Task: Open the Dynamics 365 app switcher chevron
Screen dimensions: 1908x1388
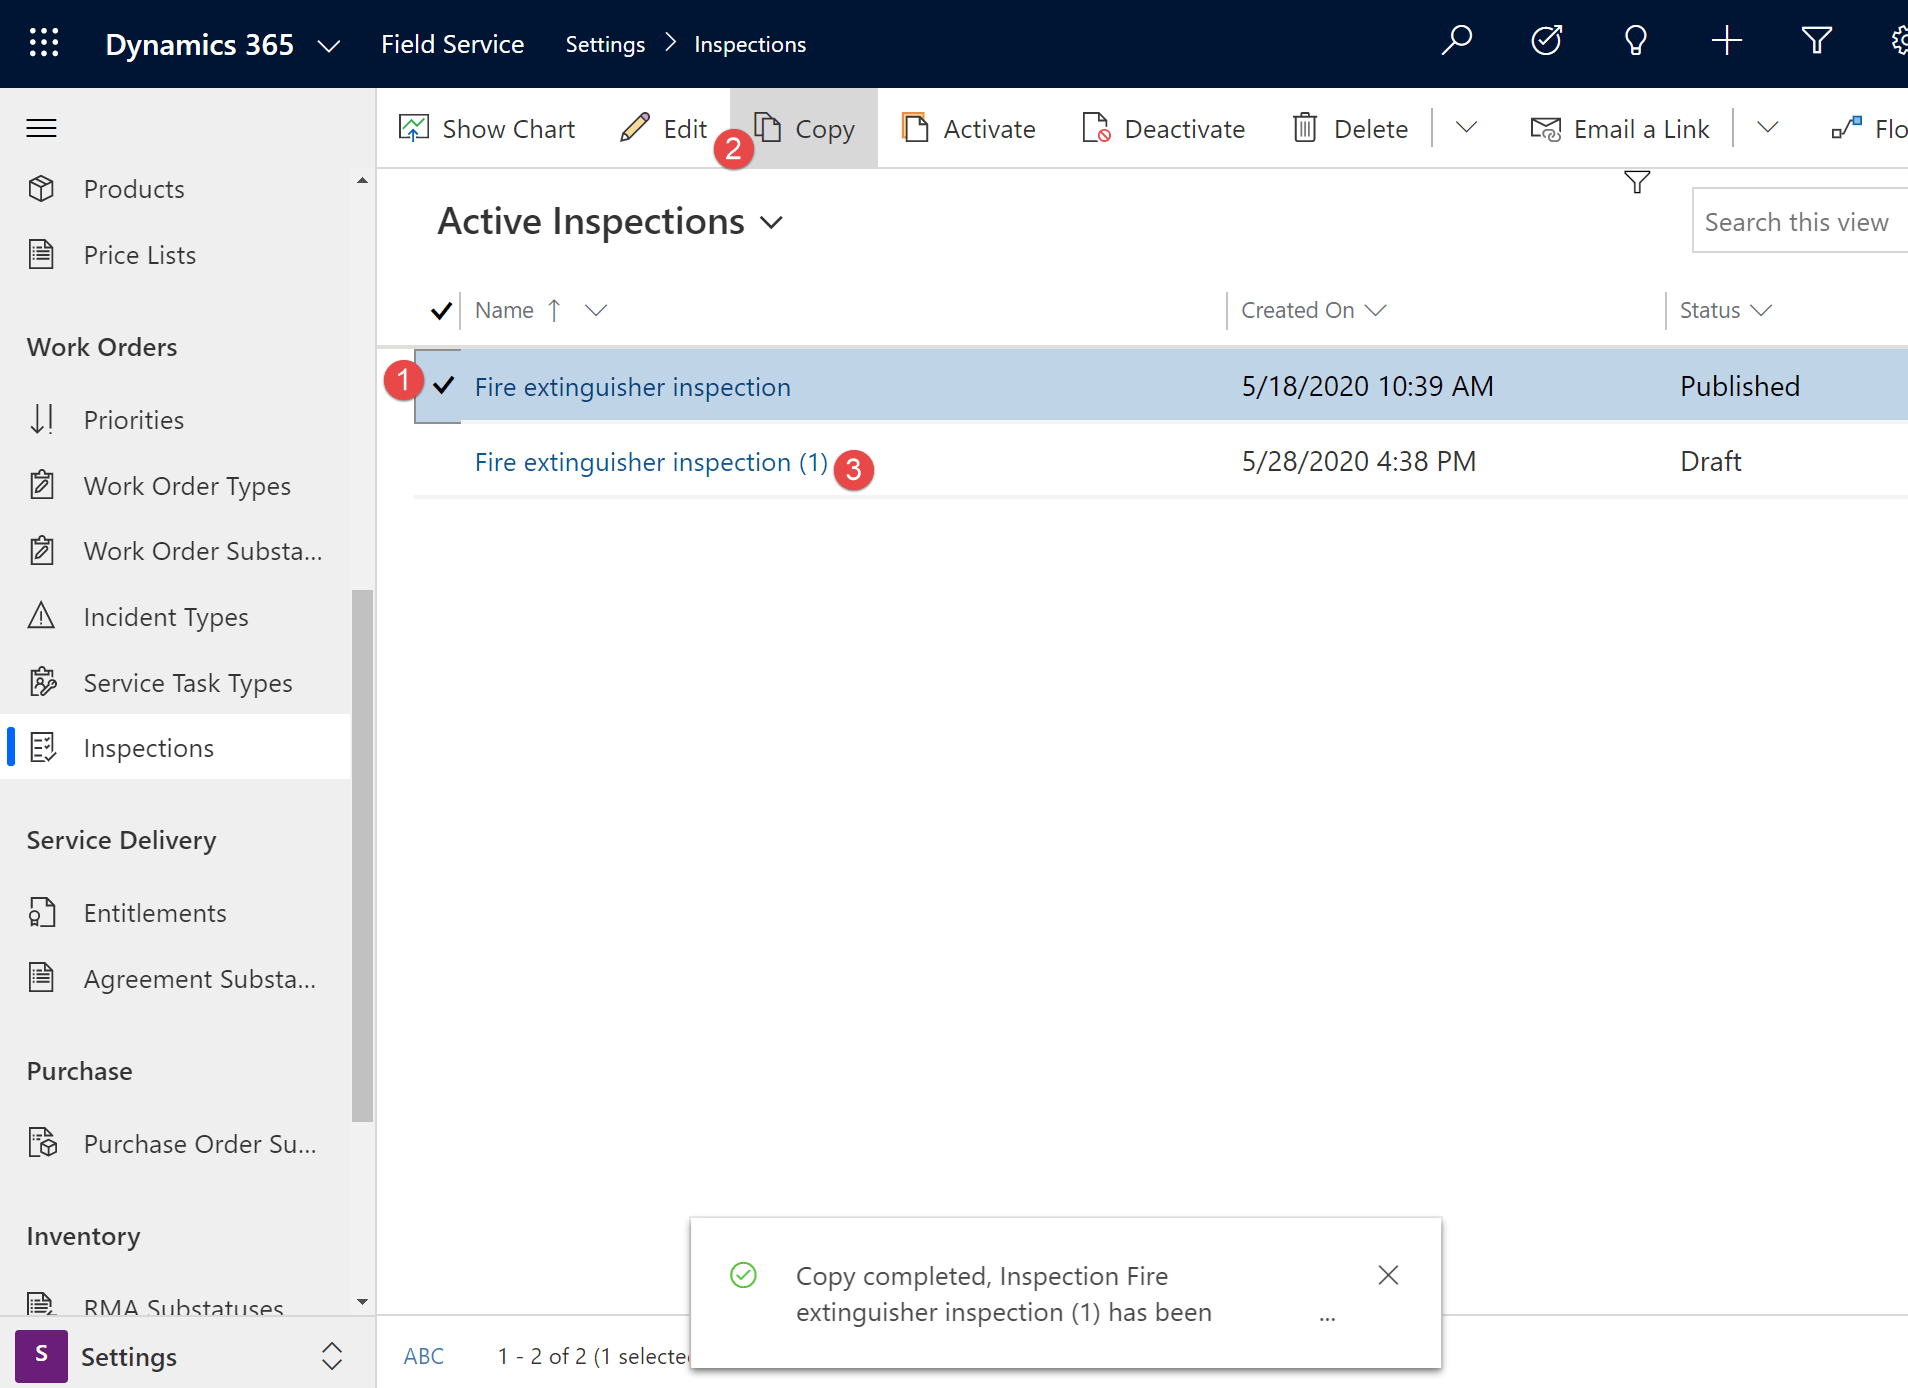Action: 328,46
